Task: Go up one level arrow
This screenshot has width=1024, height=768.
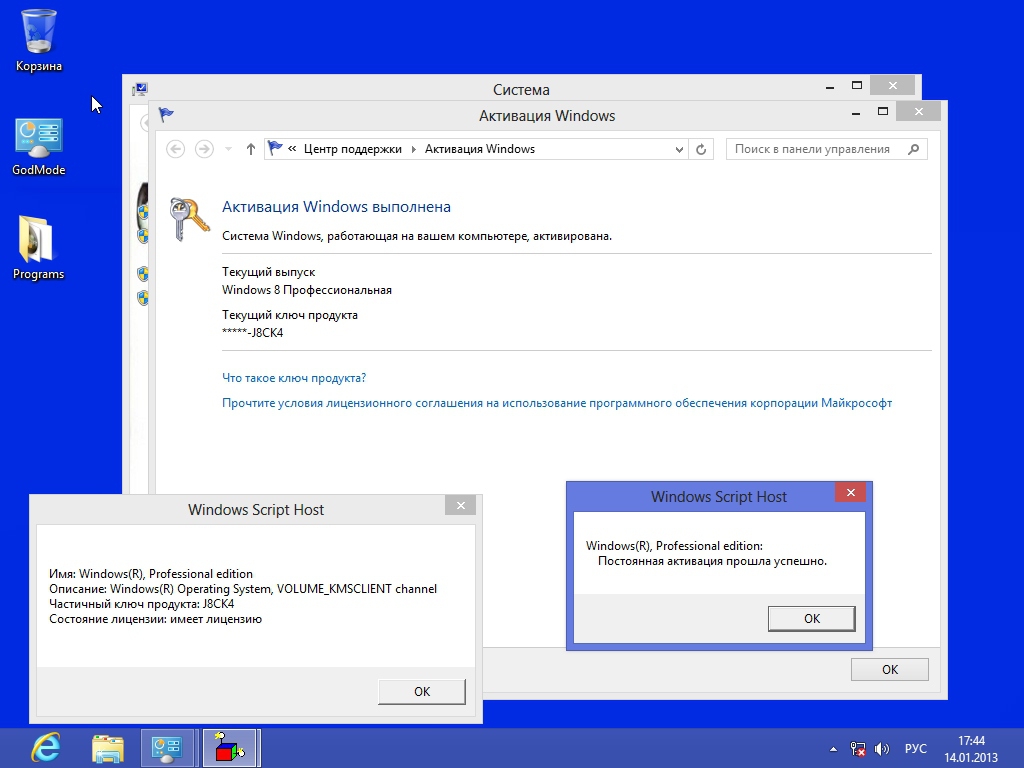Action: click(251, 149)
